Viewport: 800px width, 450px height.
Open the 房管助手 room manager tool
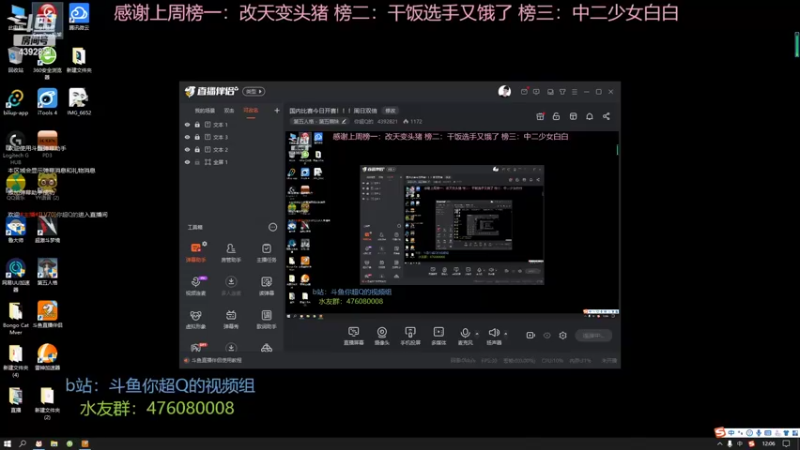coord(231,253)
